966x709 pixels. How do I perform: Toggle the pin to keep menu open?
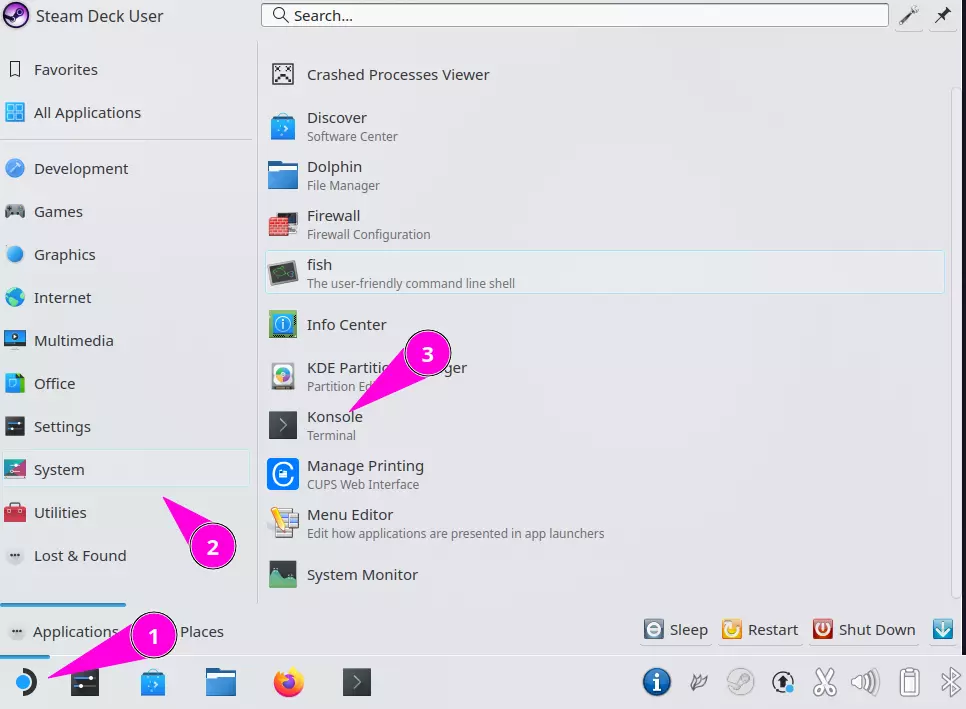click(x=943, y=15)
